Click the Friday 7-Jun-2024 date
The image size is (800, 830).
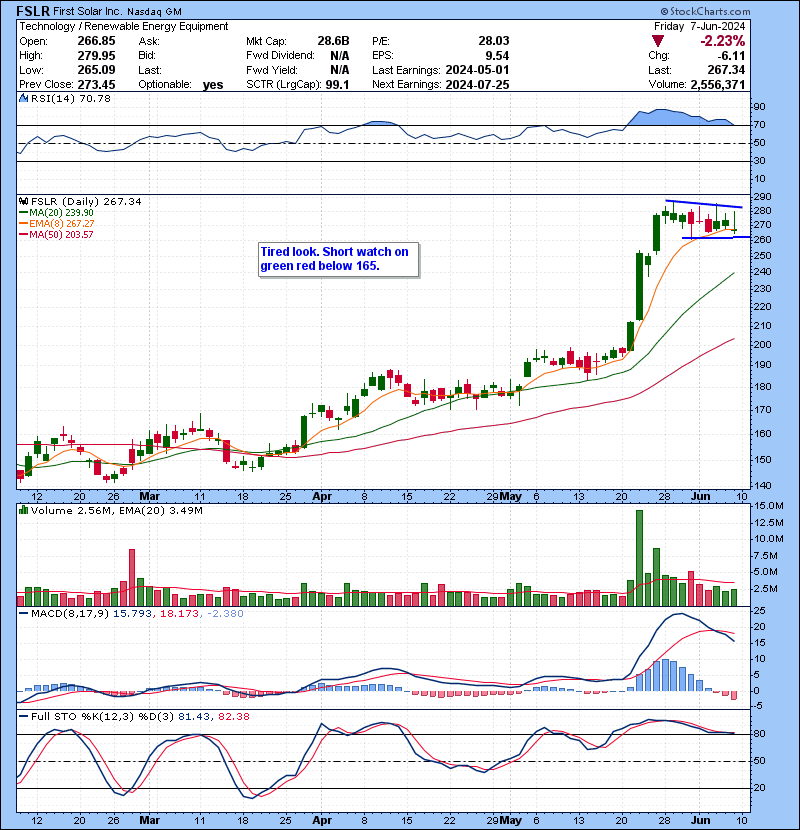pyautogui.click(x=699, y=26)
